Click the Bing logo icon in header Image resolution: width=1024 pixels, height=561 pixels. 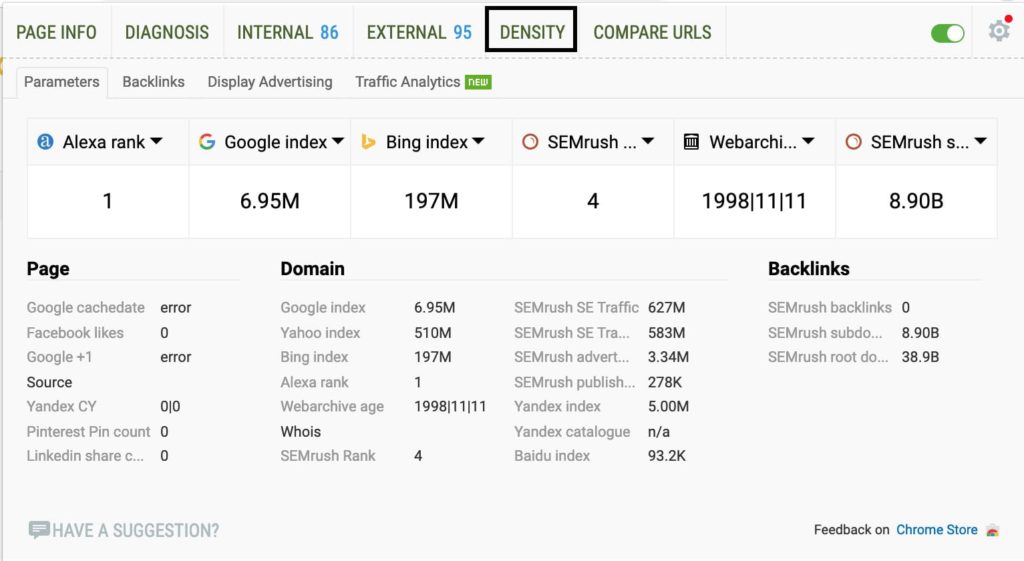pos(368,141)
